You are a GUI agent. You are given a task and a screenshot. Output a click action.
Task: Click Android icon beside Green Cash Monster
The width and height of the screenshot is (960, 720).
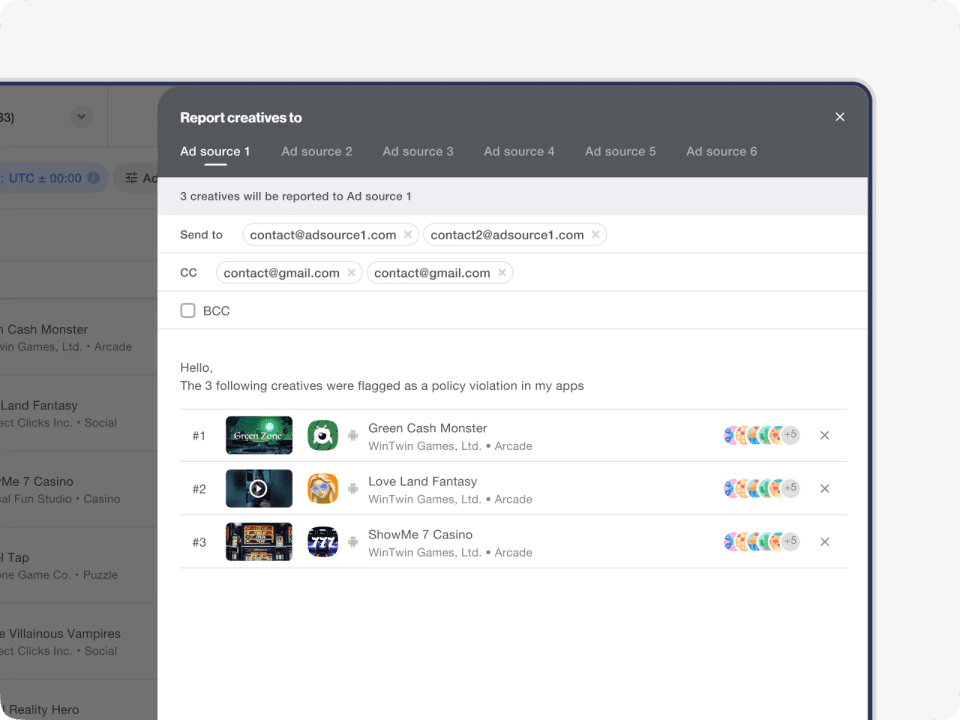[x=353, y=435]
